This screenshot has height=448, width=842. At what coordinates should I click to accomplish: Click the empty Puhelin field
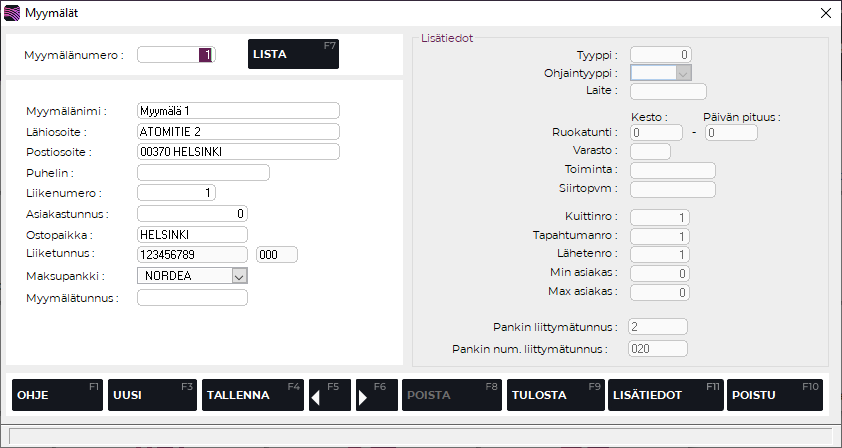203,173
